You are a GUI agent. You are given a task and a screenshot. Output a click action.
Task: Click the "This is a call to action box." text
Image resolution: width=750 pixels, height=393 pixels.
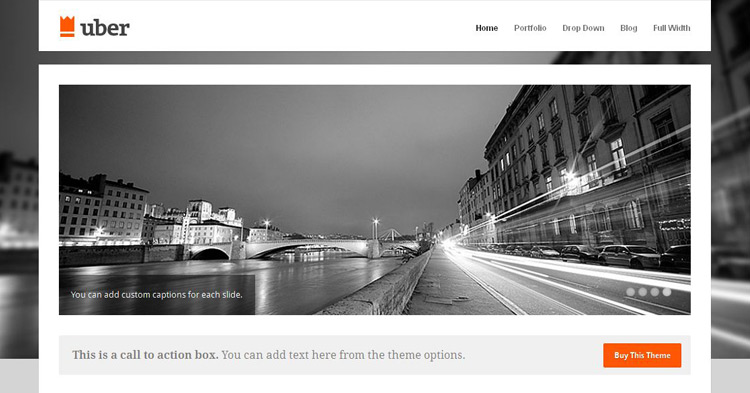click(145, 355)
